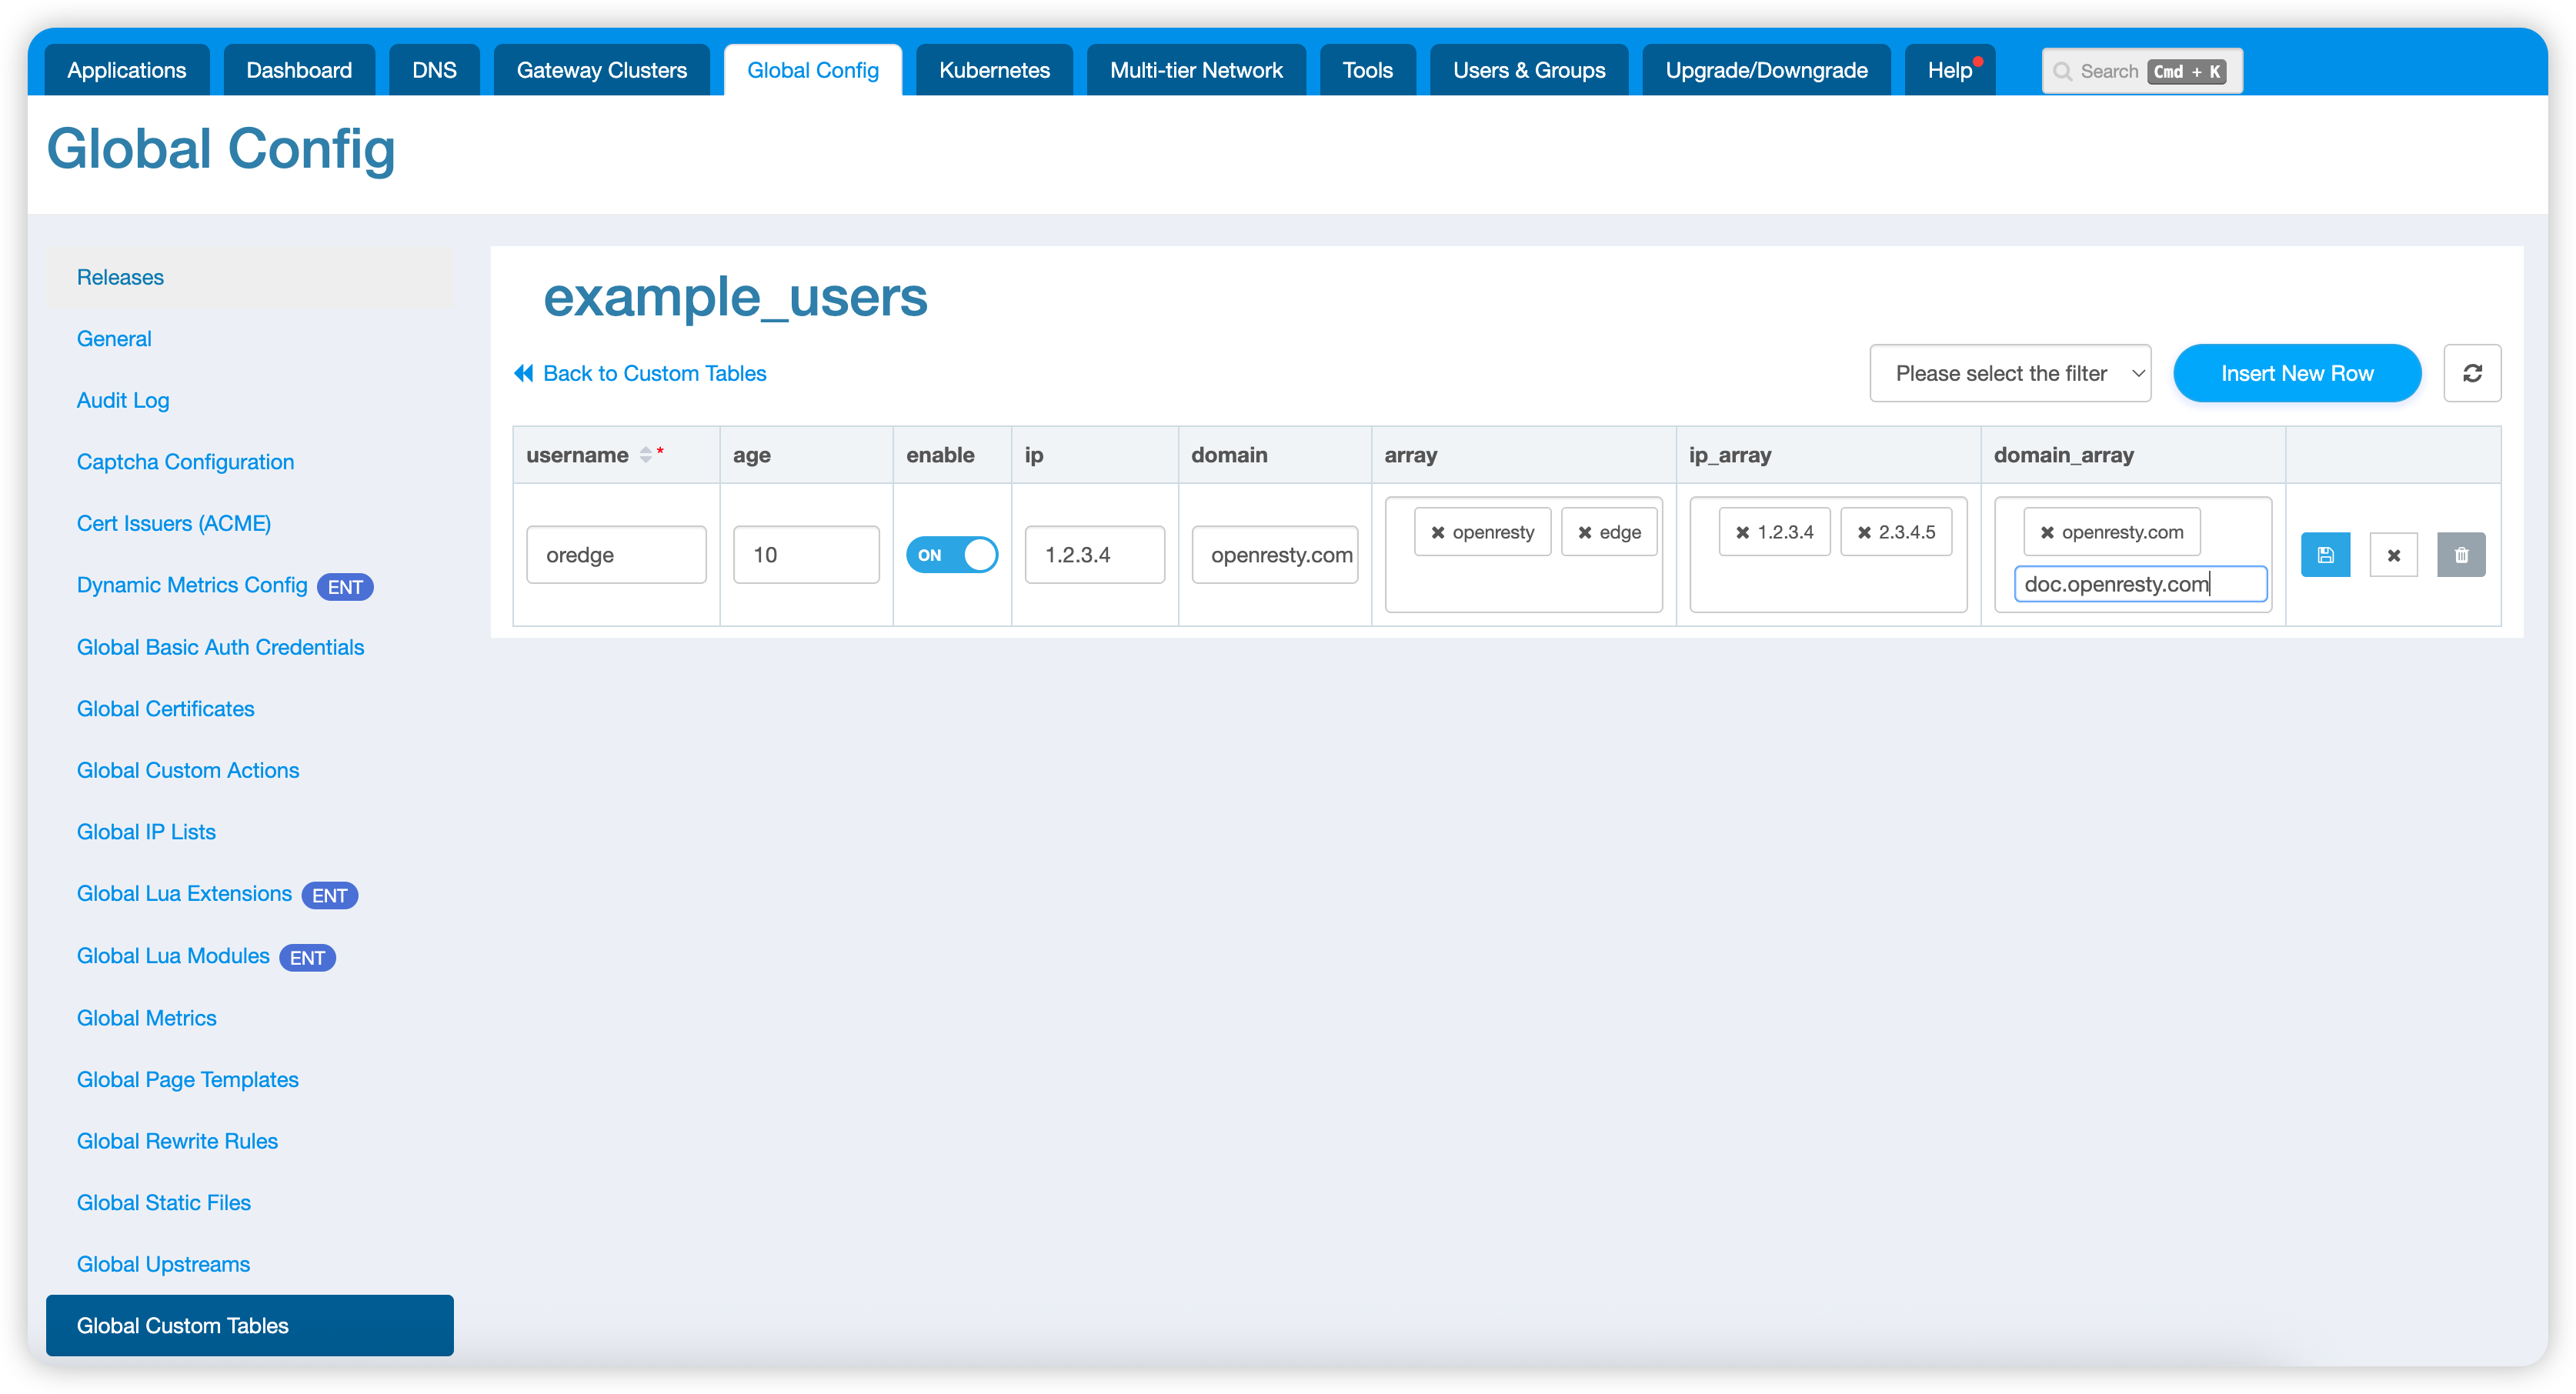Remove the 1.2.3.4 tag from ip_array
2576x1394 pixels.
click(1742, 532)
